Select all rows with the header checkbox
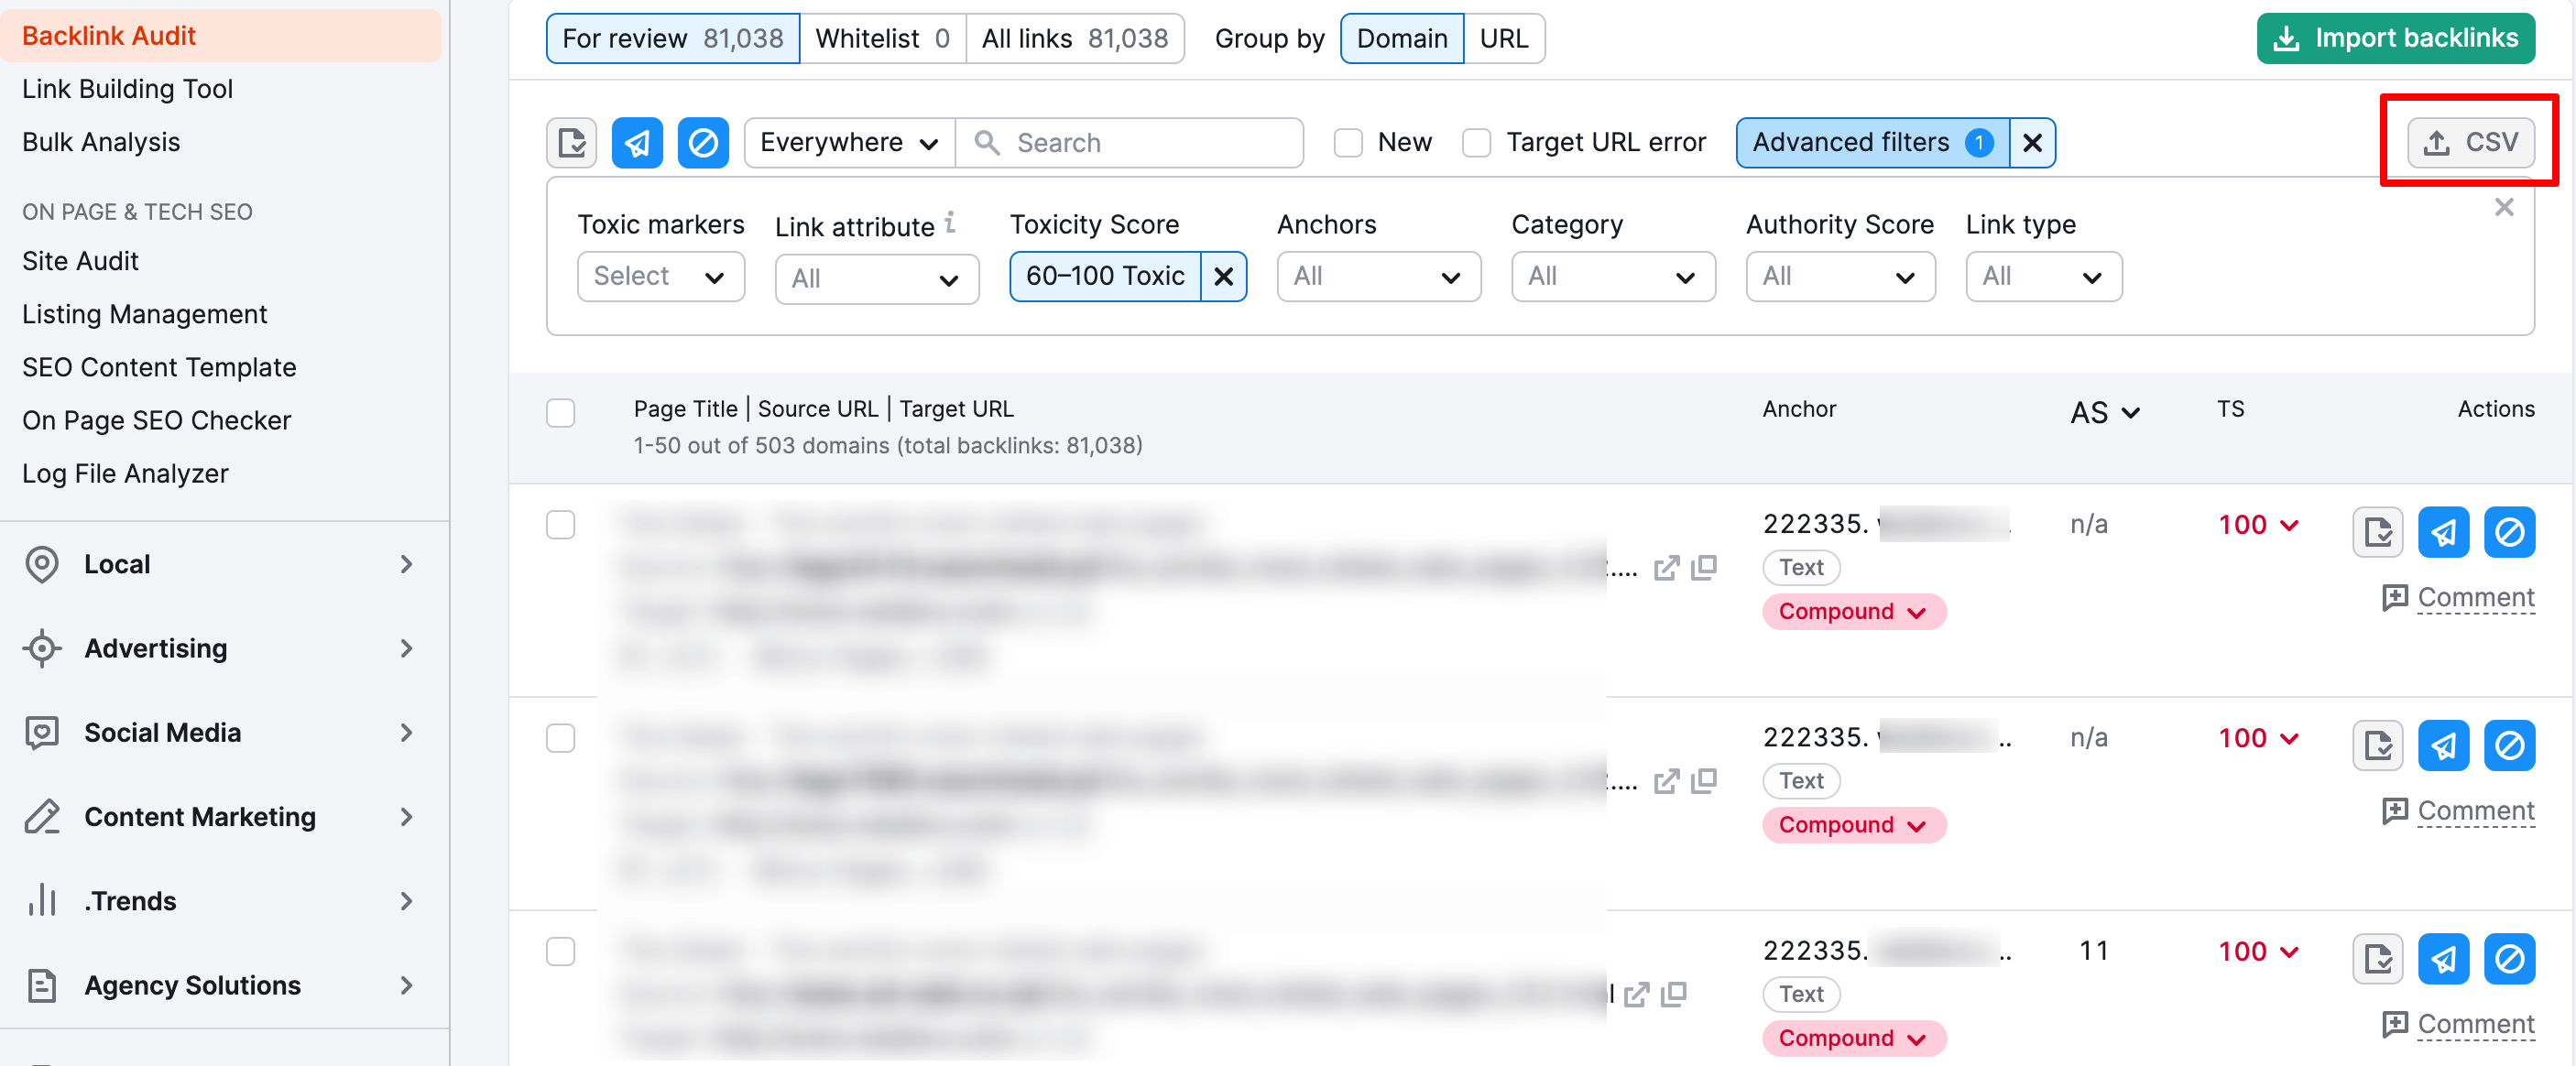 [560, 413]
